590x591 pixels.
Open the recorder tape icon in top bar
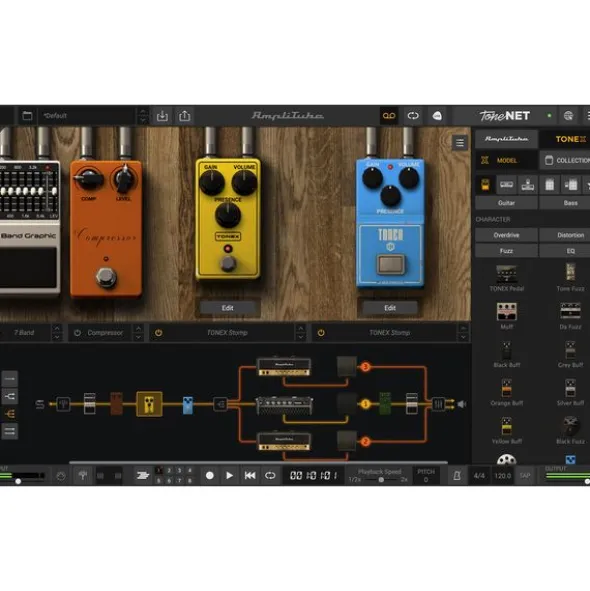point(389,116)
